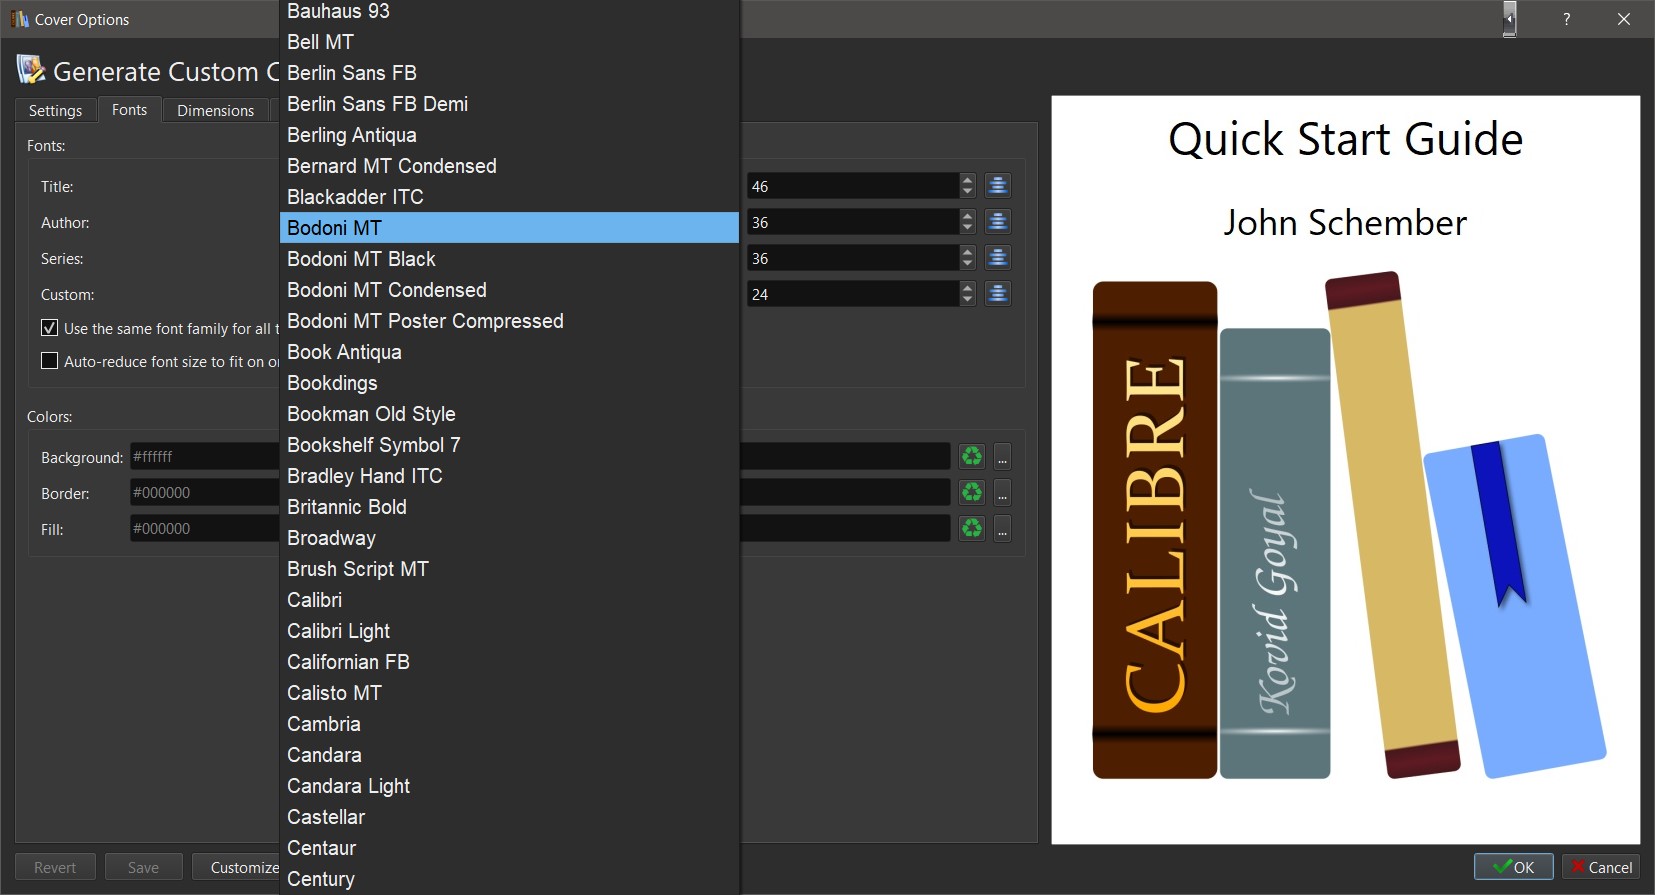The height and width of the screenshot is (895, 1655).
Task: Click the Title font alignment icon
Action: pos(997,186)
